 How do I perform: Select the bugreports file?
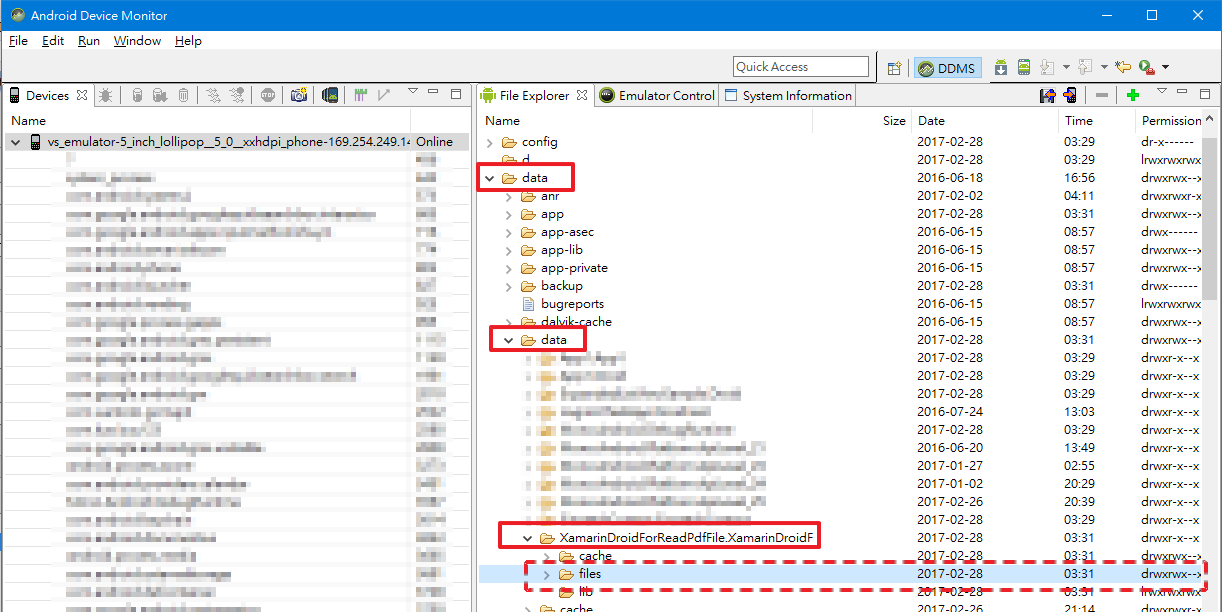click(572, 304)
